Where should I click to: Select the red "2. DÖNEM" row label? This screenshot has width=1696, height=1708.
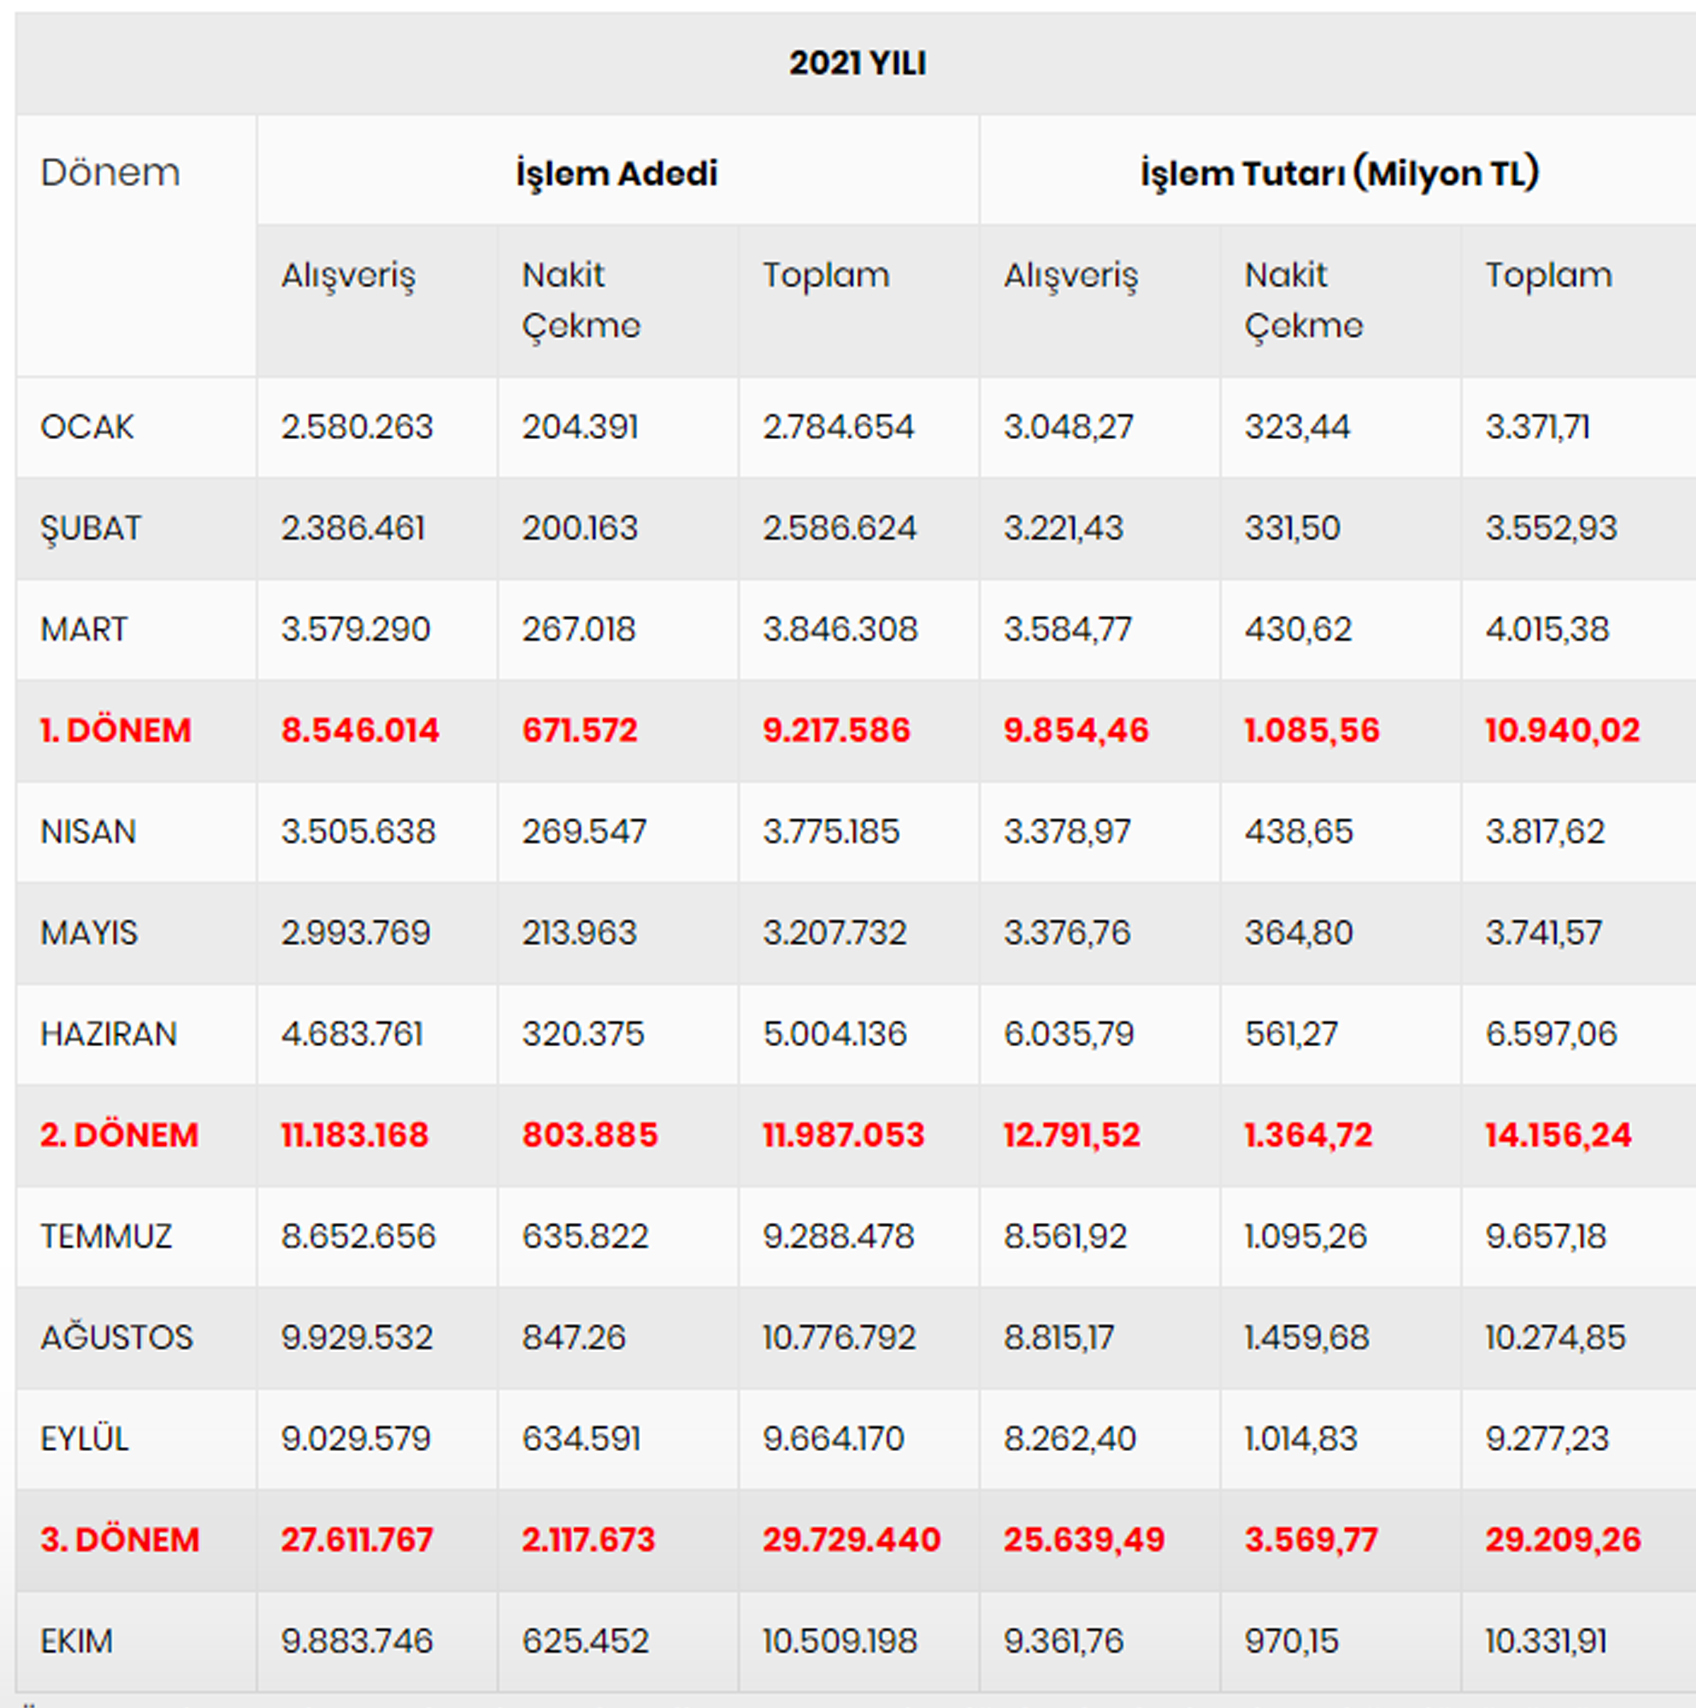119,1135
